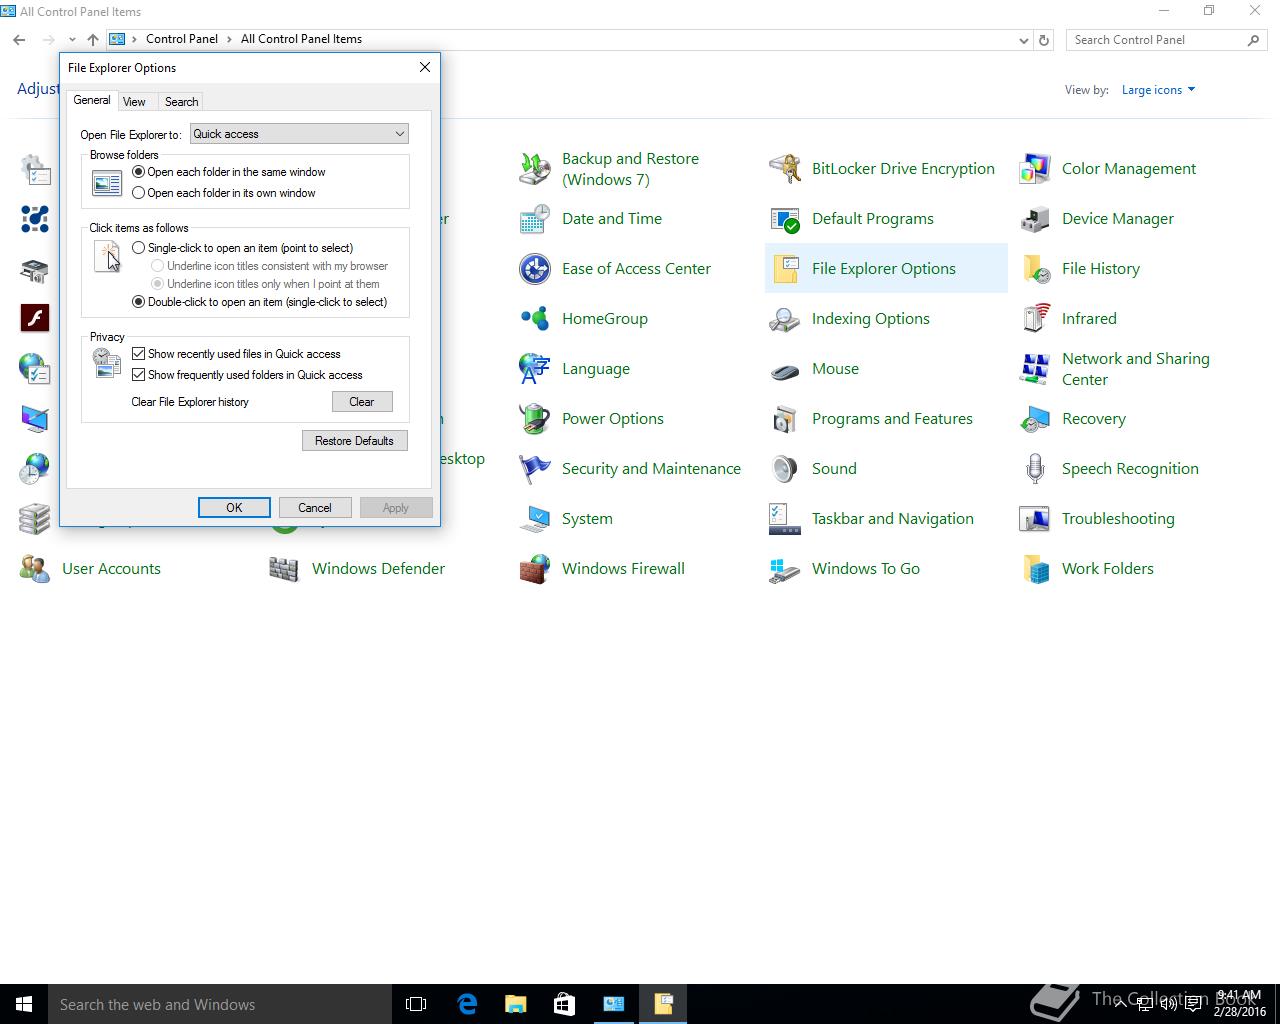The width and height of the screenshot is (1280, 1024).
Task: Open the Infrared icon
Action: click(1035, 319)
